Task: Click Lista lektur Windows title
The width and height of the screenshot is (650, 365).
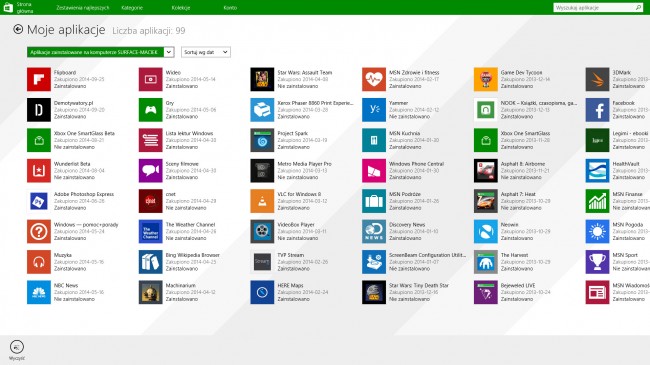Action: tap(189, 134)
